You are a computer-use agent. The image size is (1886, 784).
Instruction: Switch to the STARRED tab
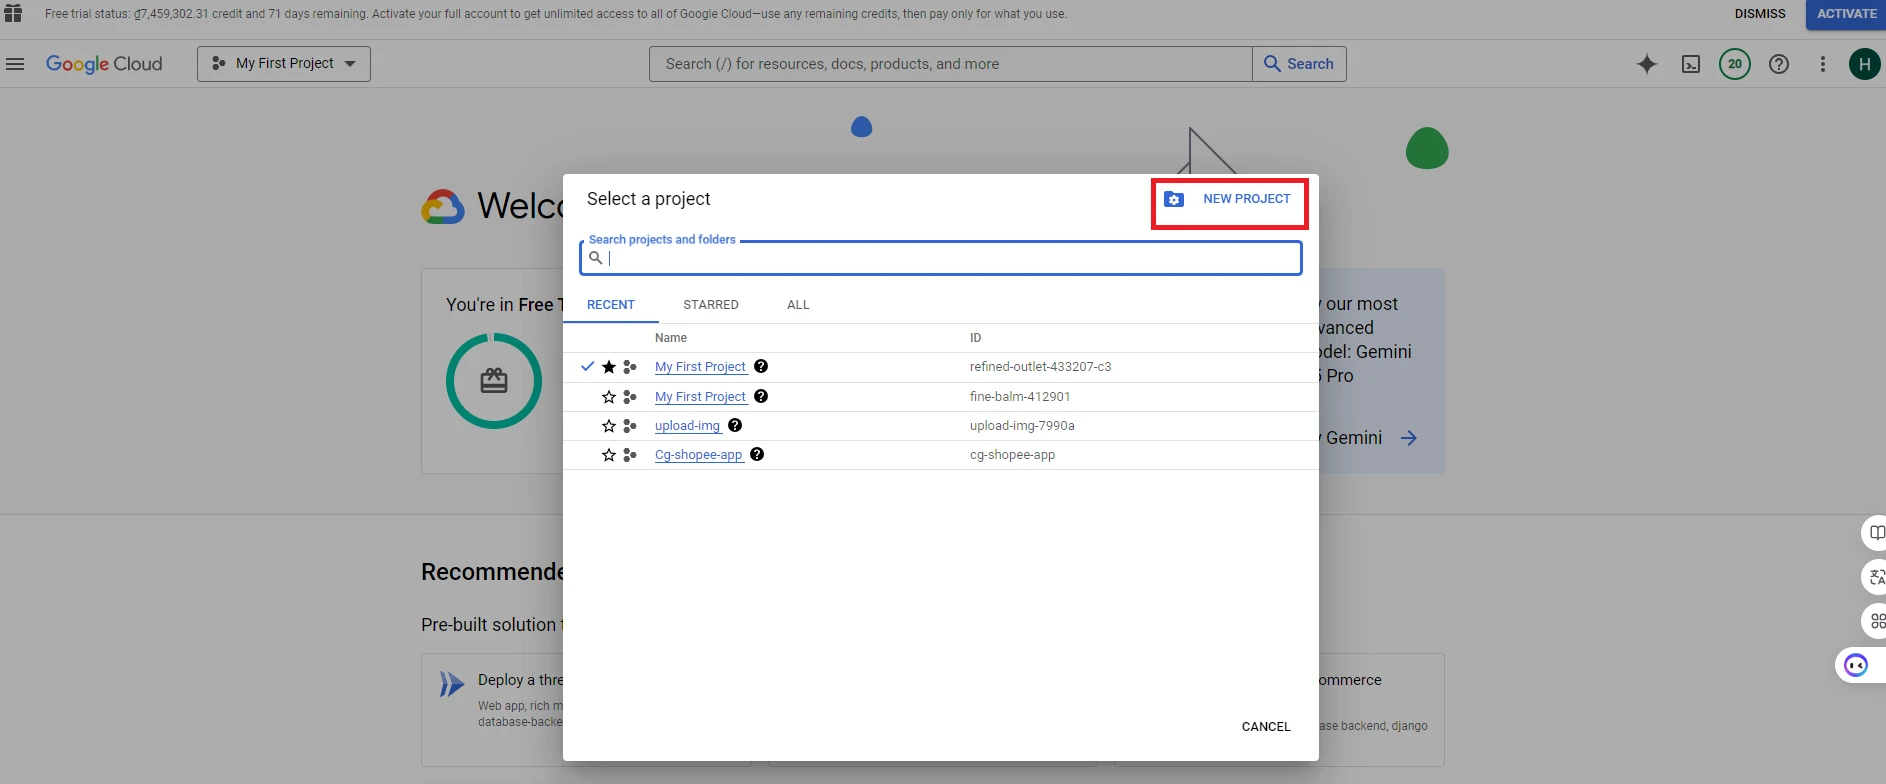pyautogui.click(x=711, y=305)
